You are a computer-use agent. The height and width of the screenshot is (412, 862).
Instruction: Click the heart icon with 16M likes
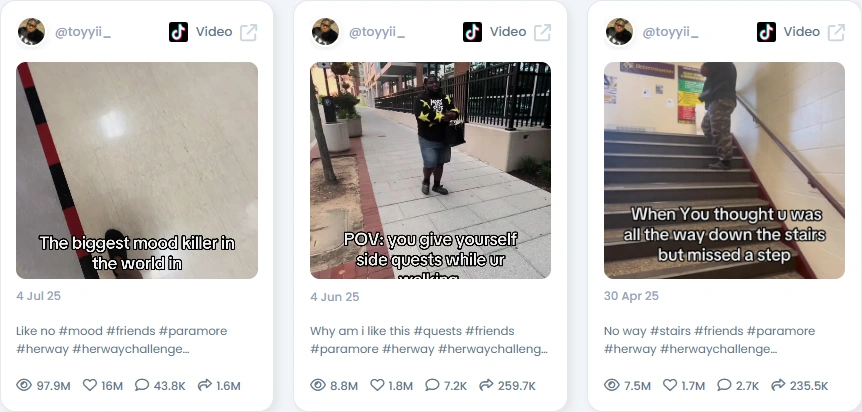pos(90,385)
